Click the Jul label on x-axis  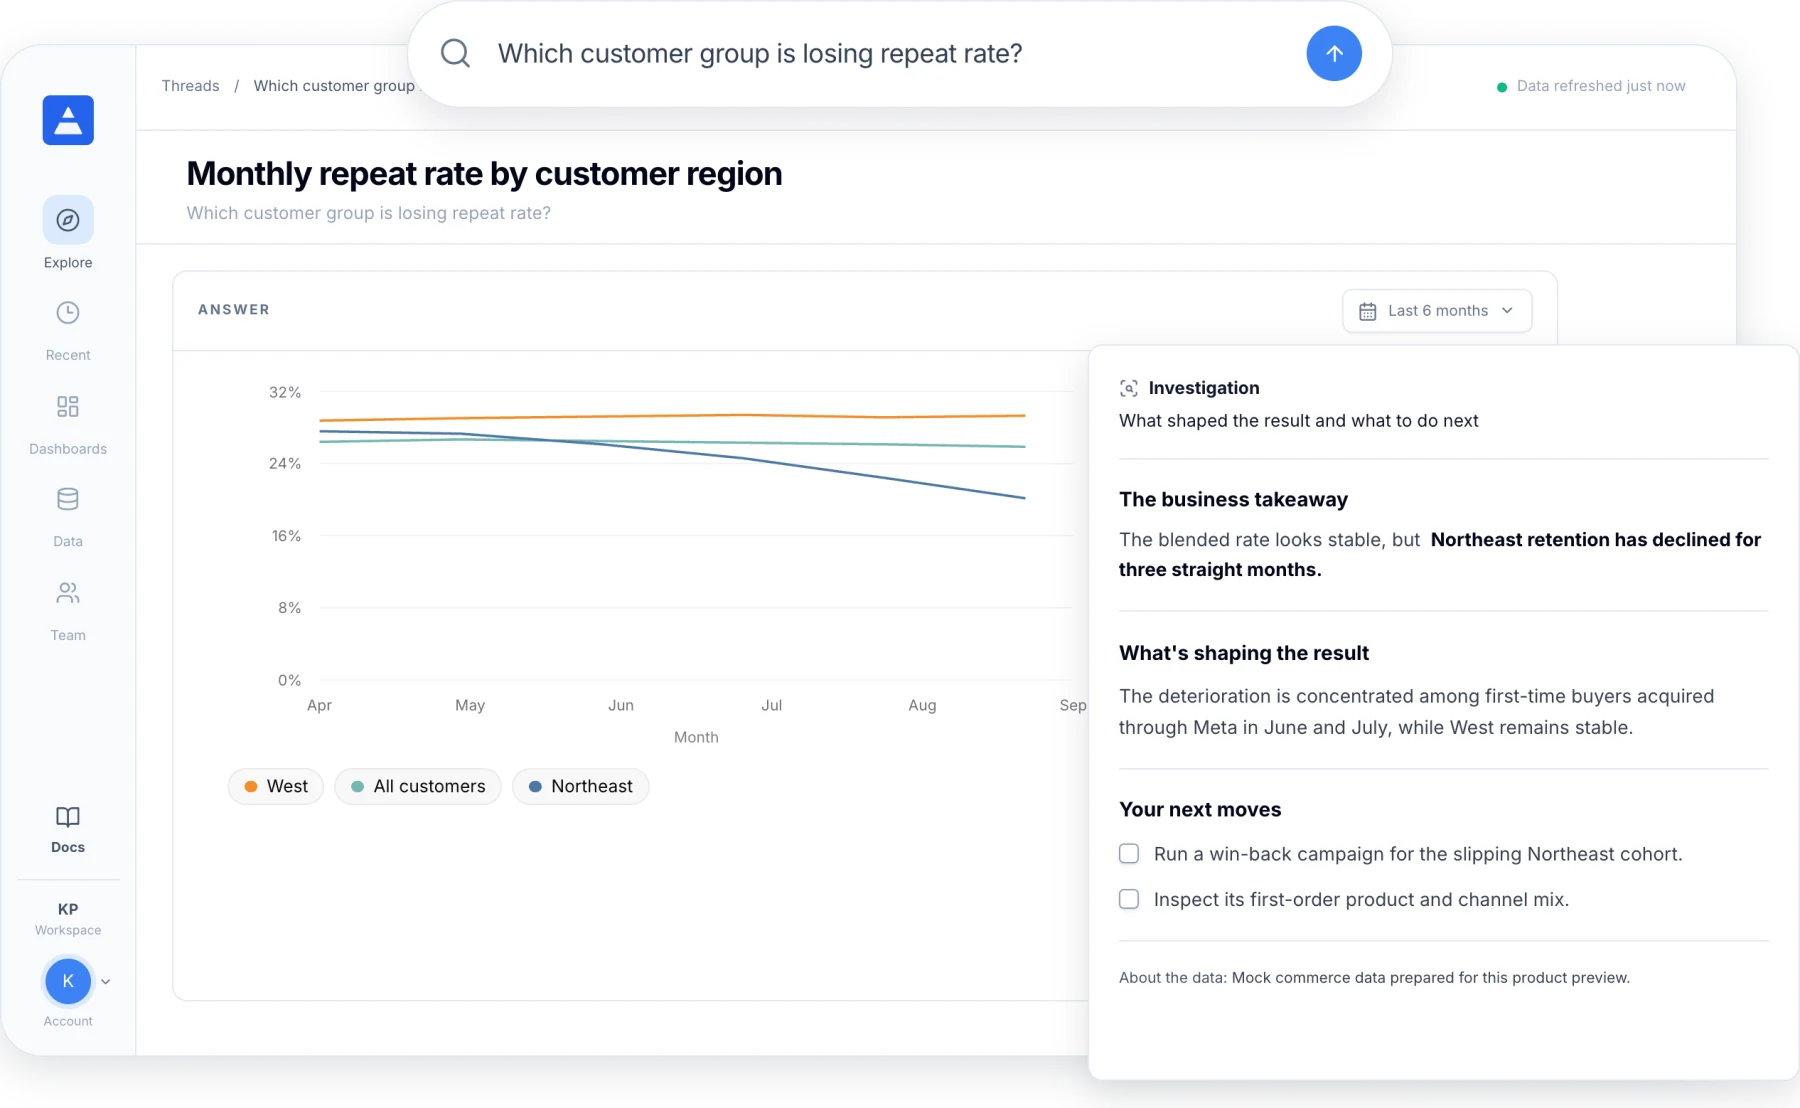772,705
